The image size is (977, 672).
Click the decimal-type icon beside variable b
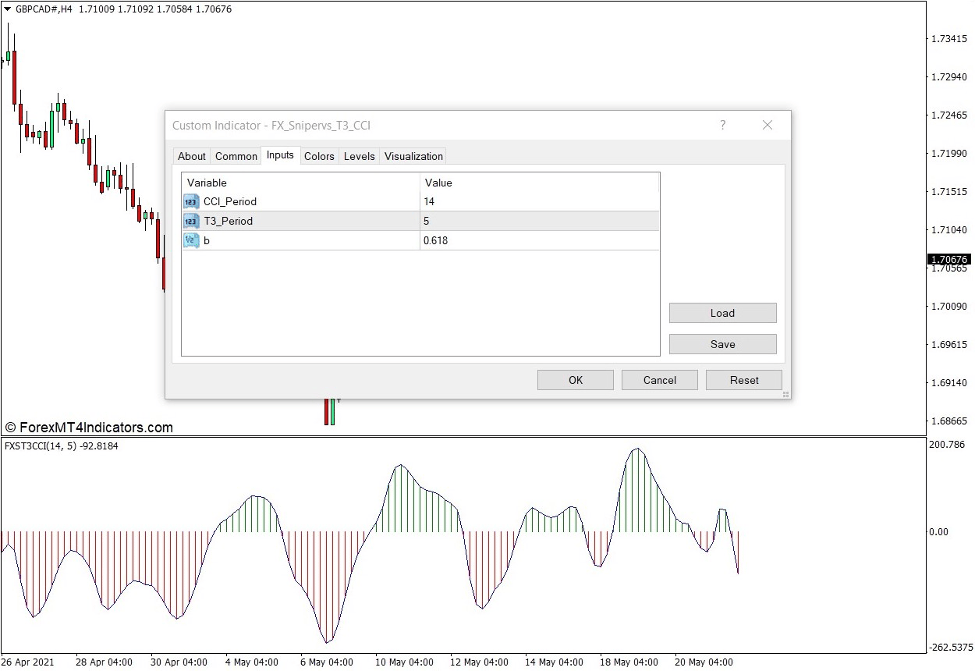[x=191, y=240]
